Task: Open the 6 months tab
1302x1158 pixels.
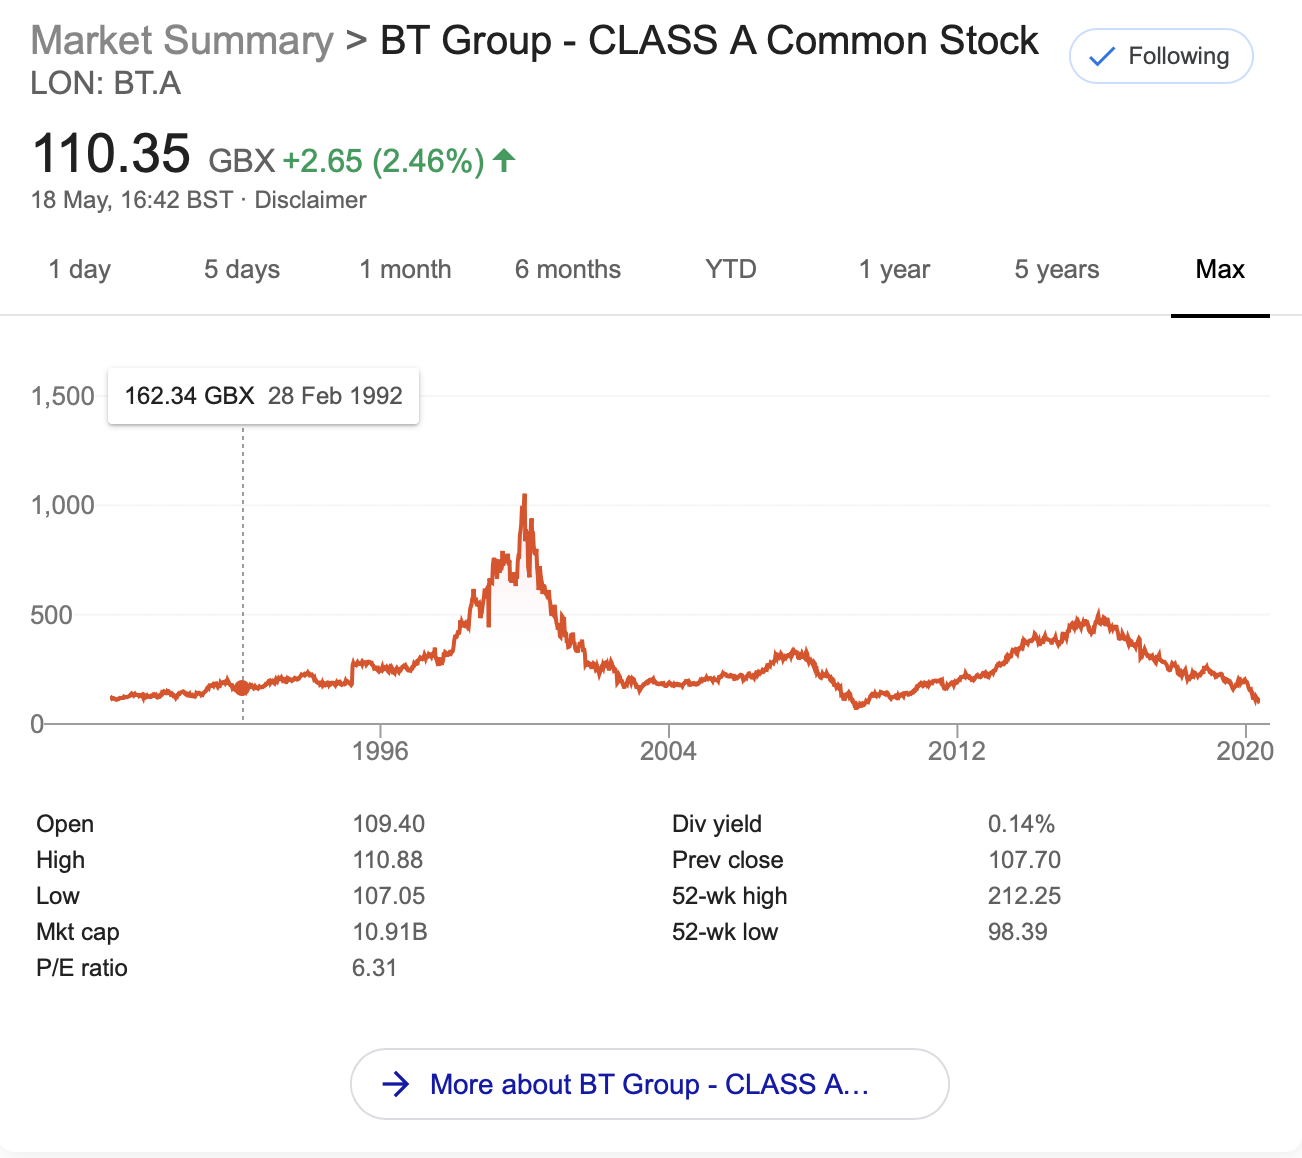Action: (568, 269)
